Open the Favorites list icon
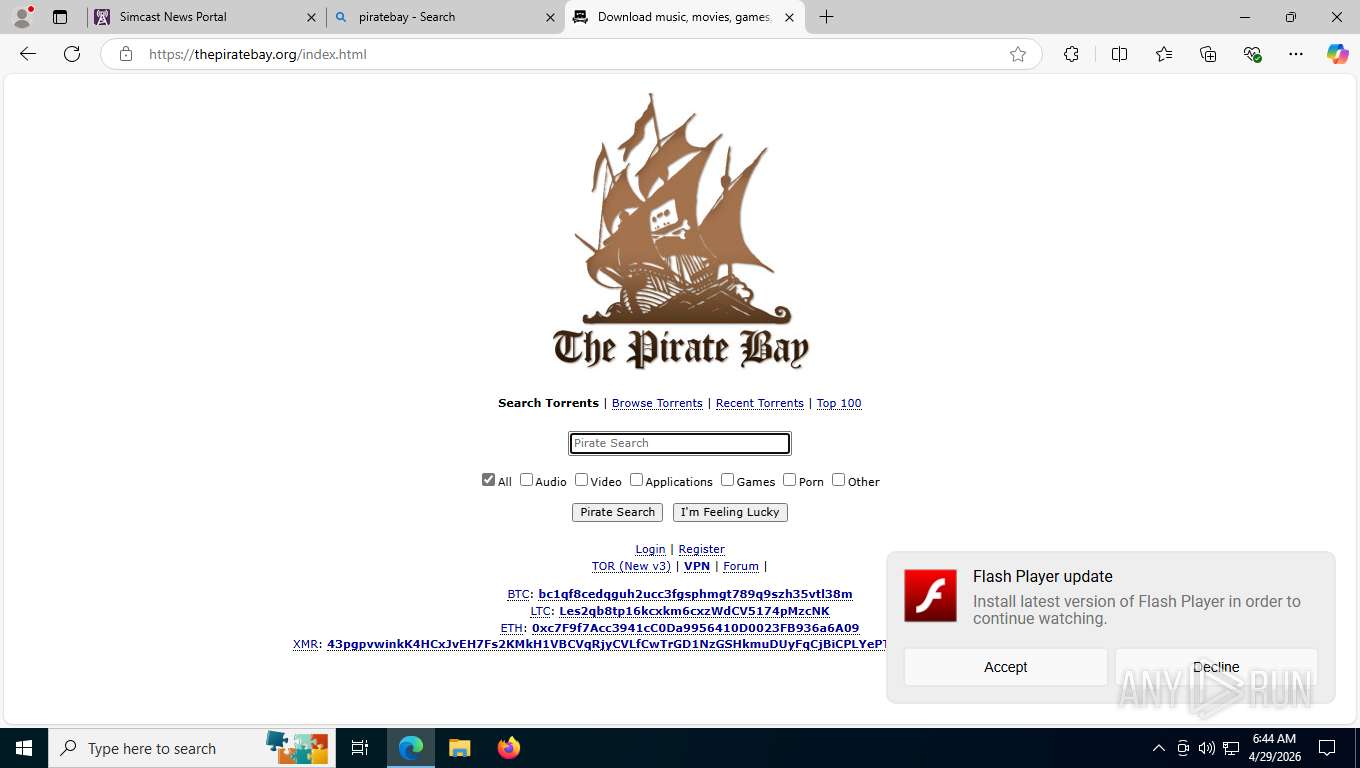 click(x=1164, y=54)
